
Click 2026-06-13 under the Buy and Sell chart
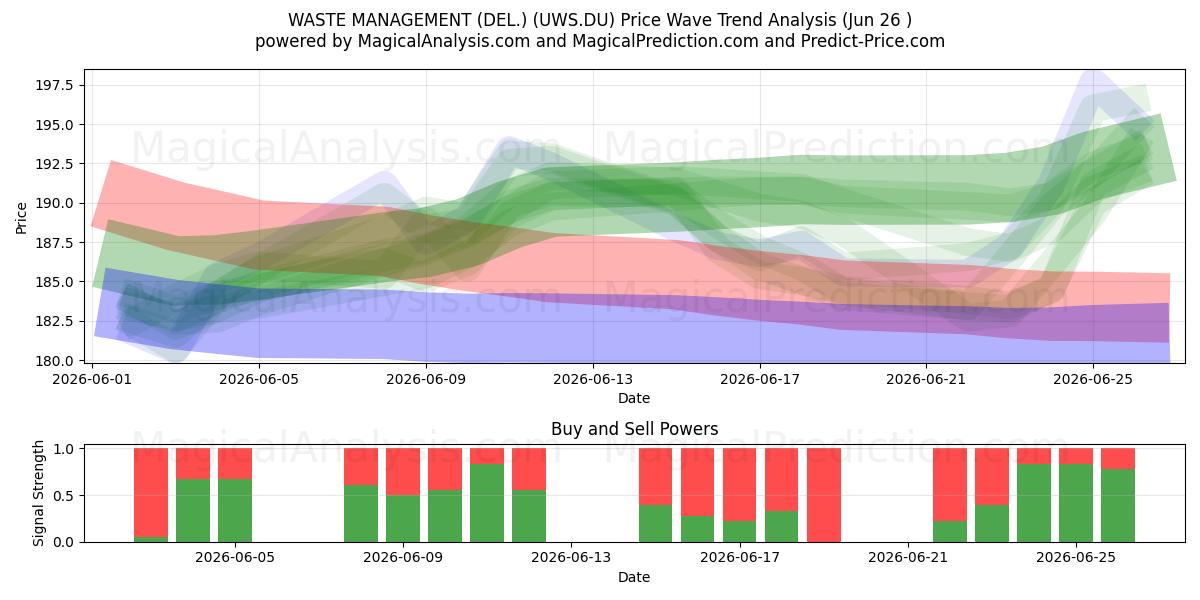pyautogui.click(x=571, y=559)
